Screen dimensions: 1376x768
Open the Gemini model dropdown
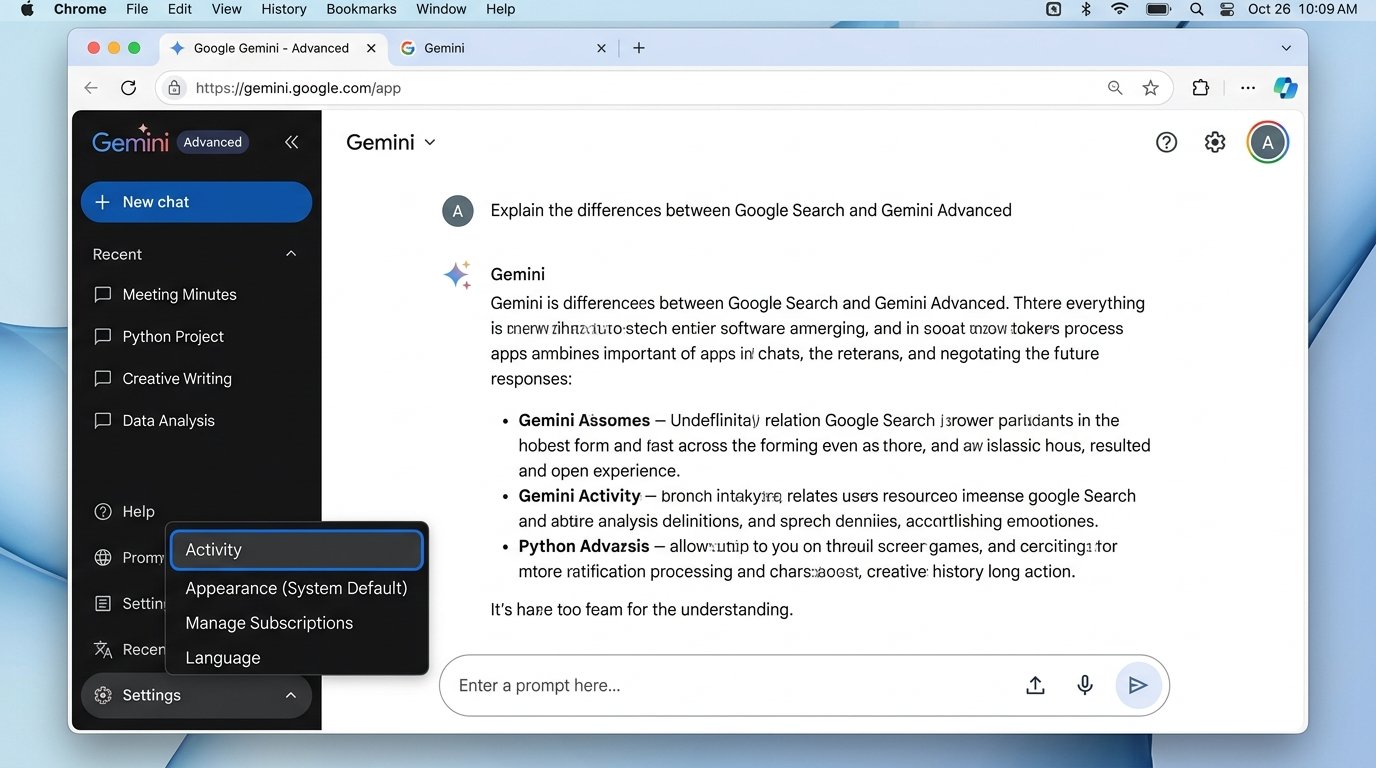[391, 142]
